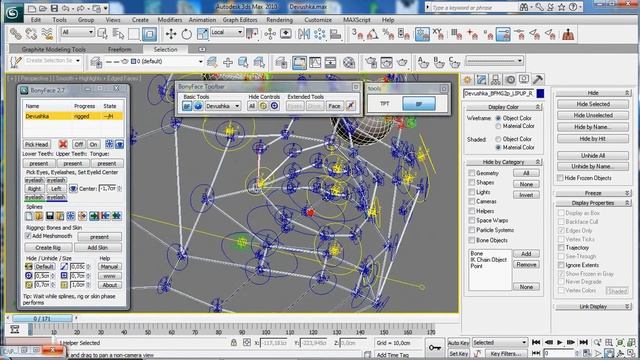Open the Motion command panel tab
Screen dimensions: 640x360
[510, 80]
